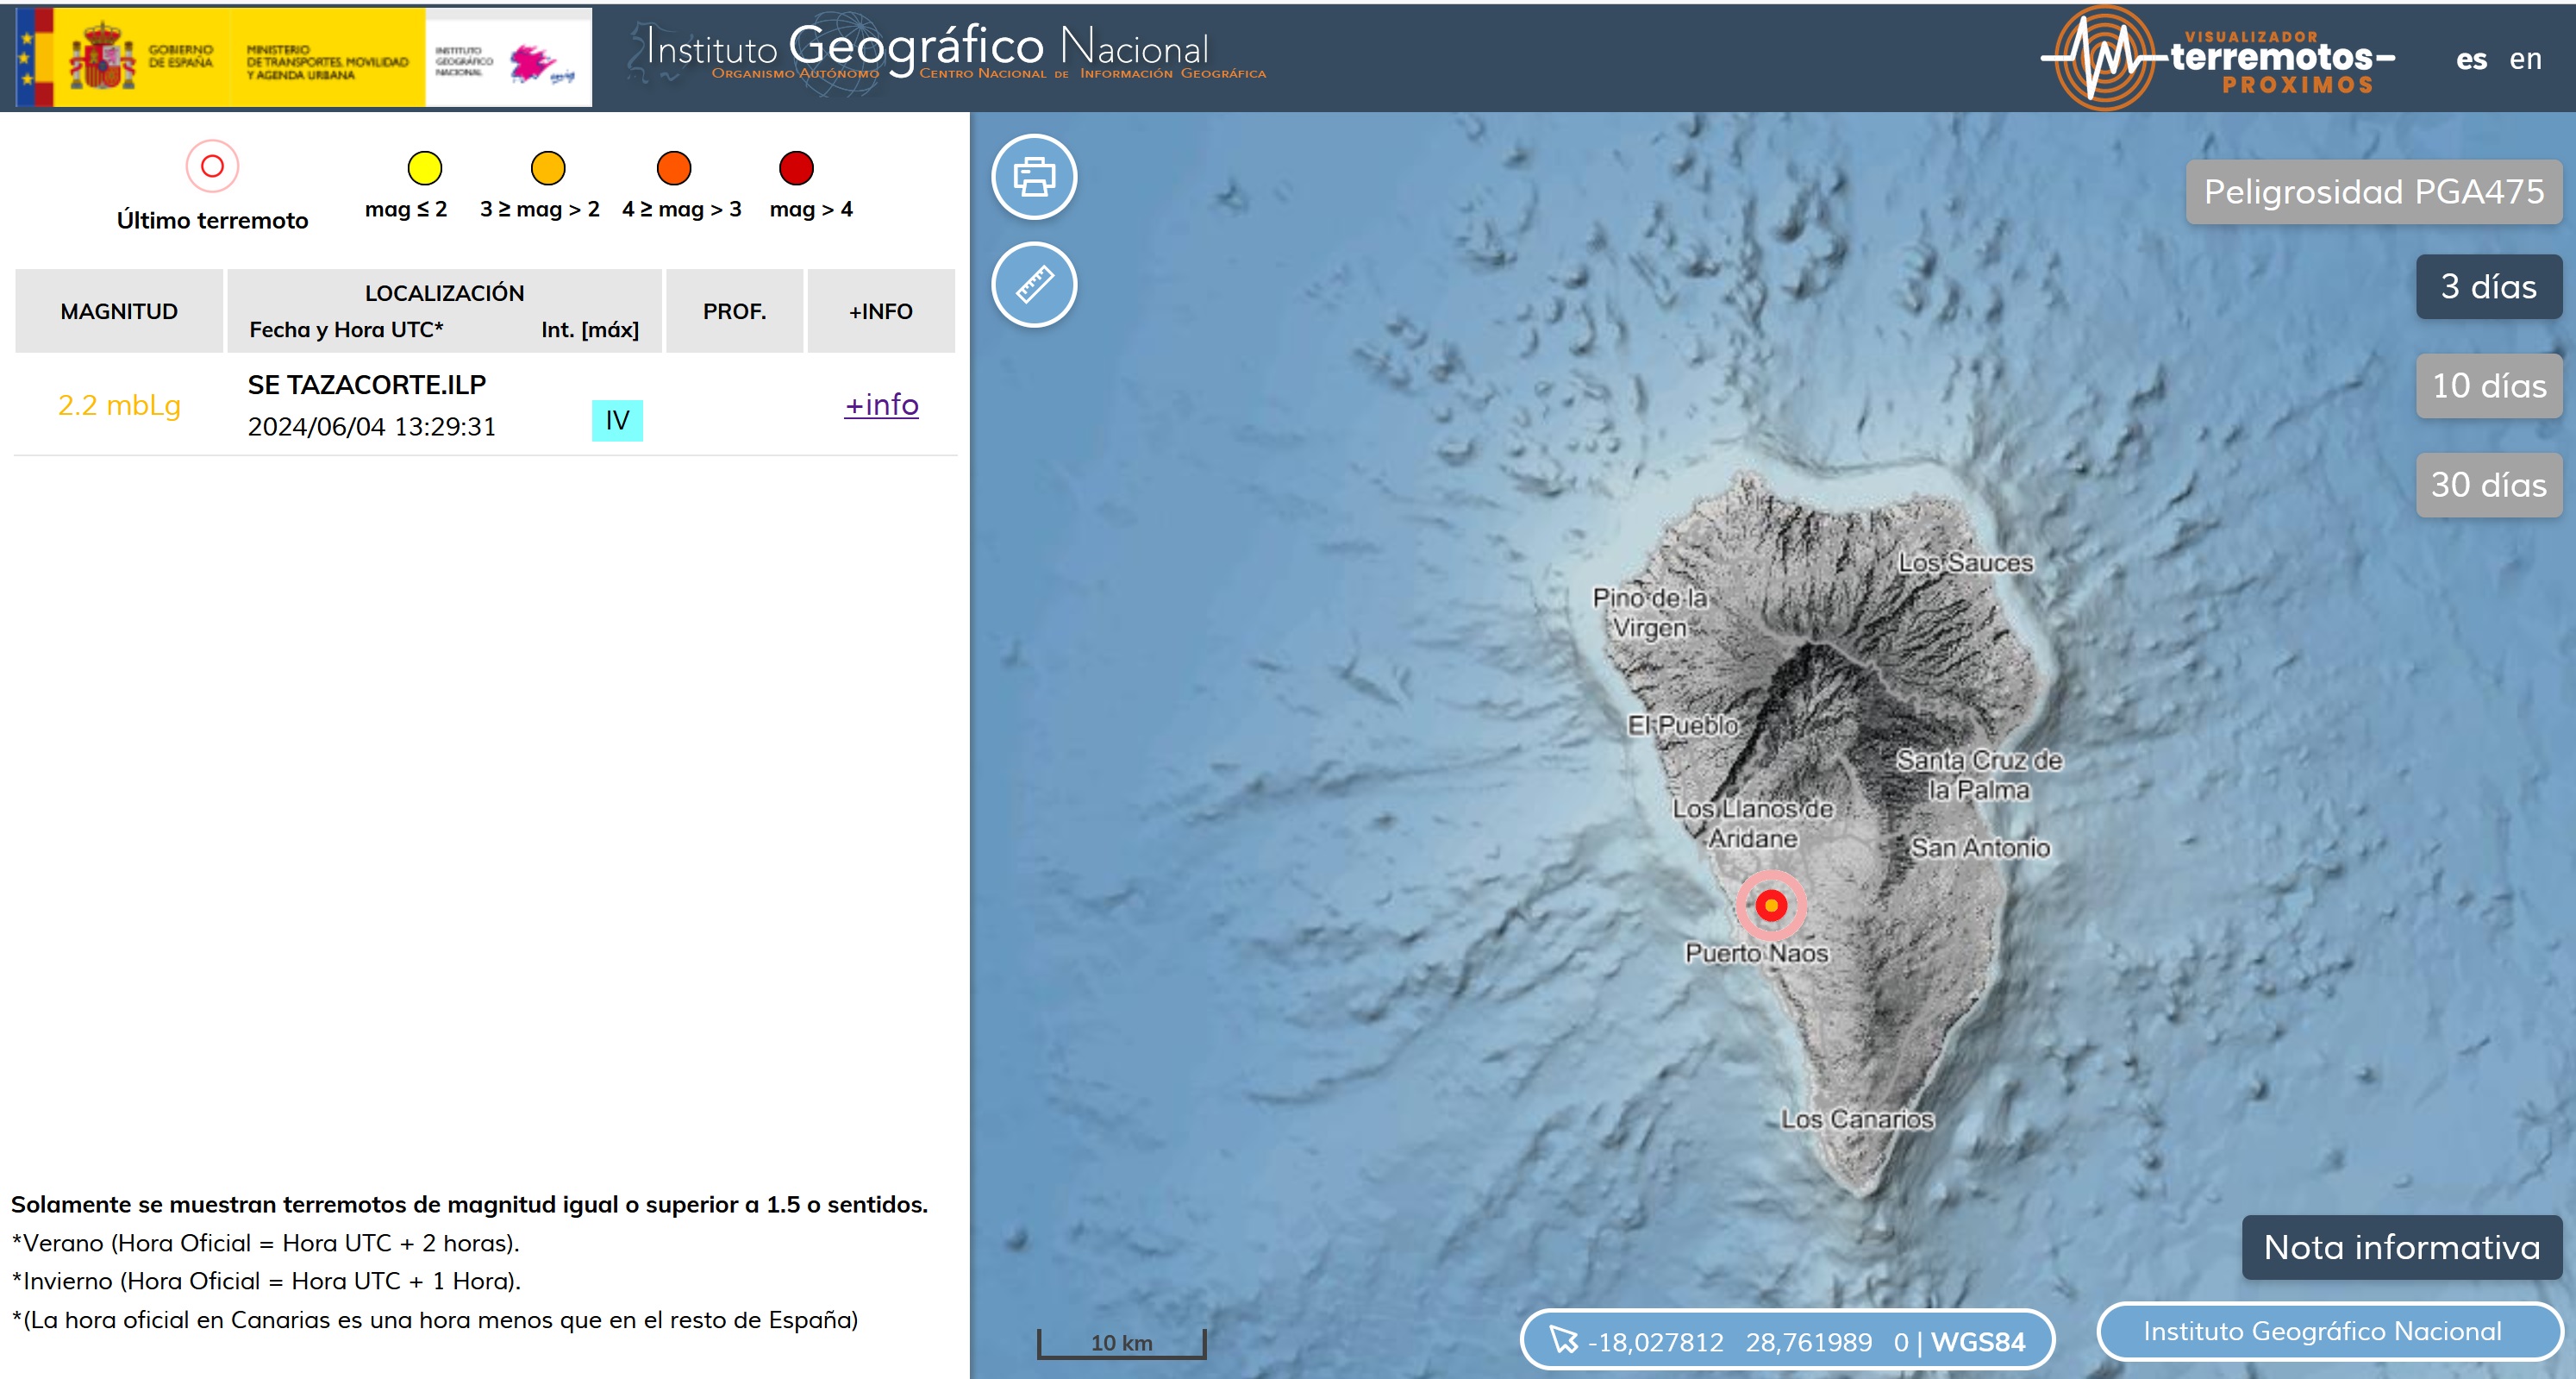Click the Pino de la Virgen map label

coord(1649,613)
